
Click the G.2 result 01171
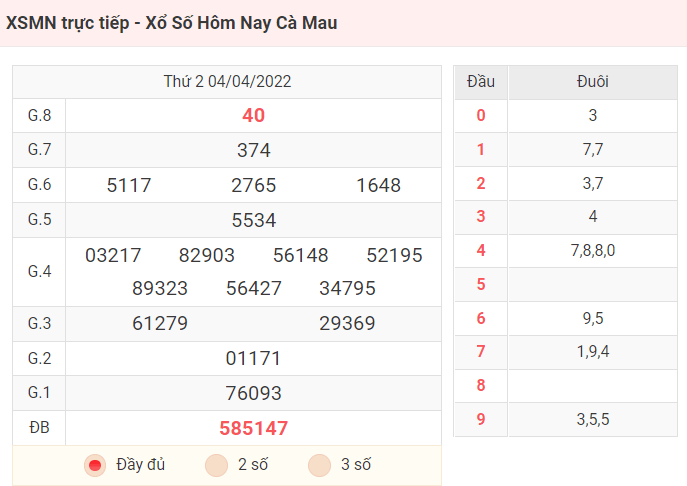tap(253, 358)
